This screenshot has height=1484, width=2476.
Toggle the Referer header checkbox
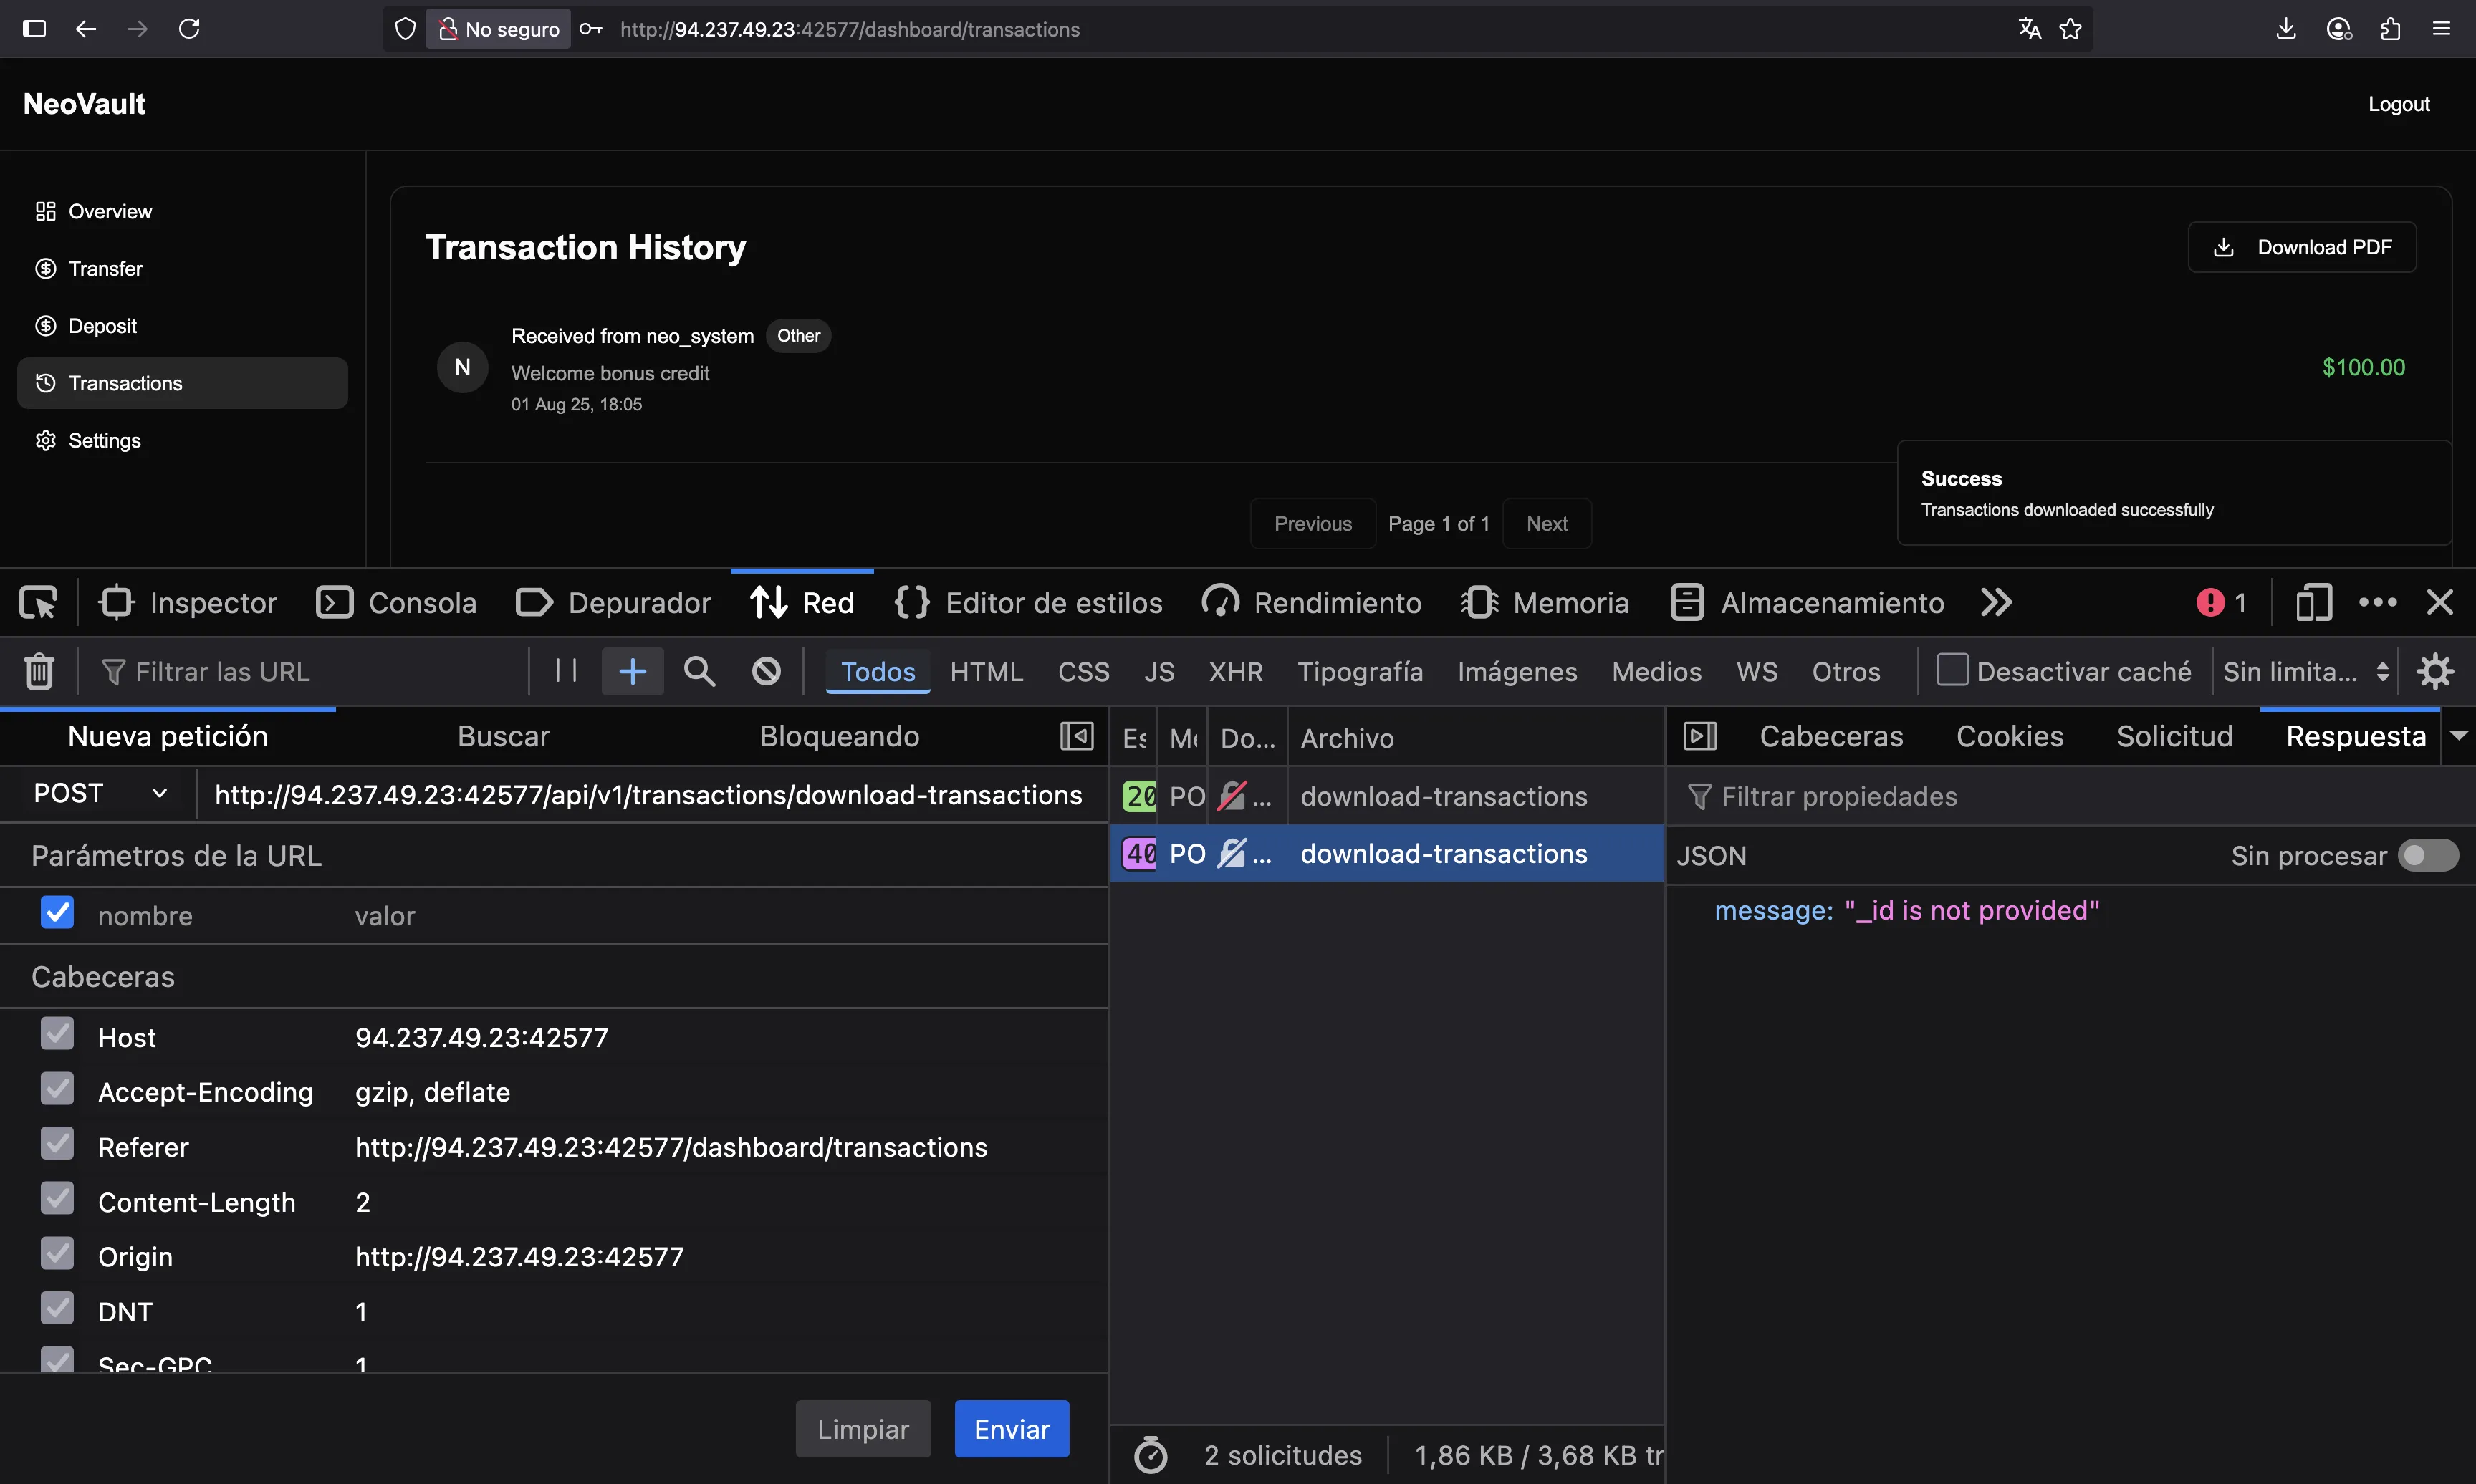(x=57, y=1144)
